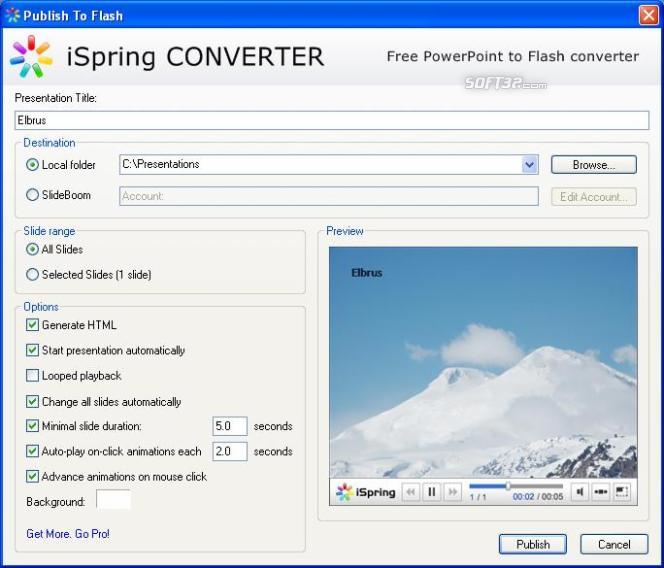Toggle Auto-play on-click animations checkbox
Screen dimensions: 664x568
click(x=32, y=451)
